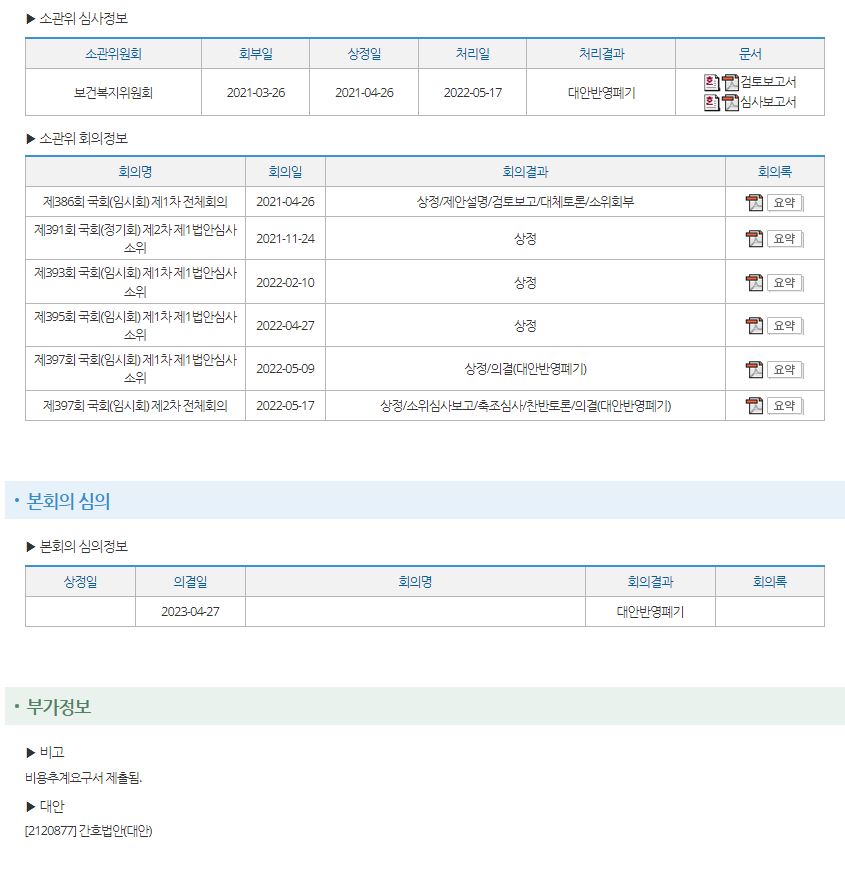The height and width of the screenshot is (875, 845).
Task: Select 보건복지위원회 committee cell
Action: point(113,93)
